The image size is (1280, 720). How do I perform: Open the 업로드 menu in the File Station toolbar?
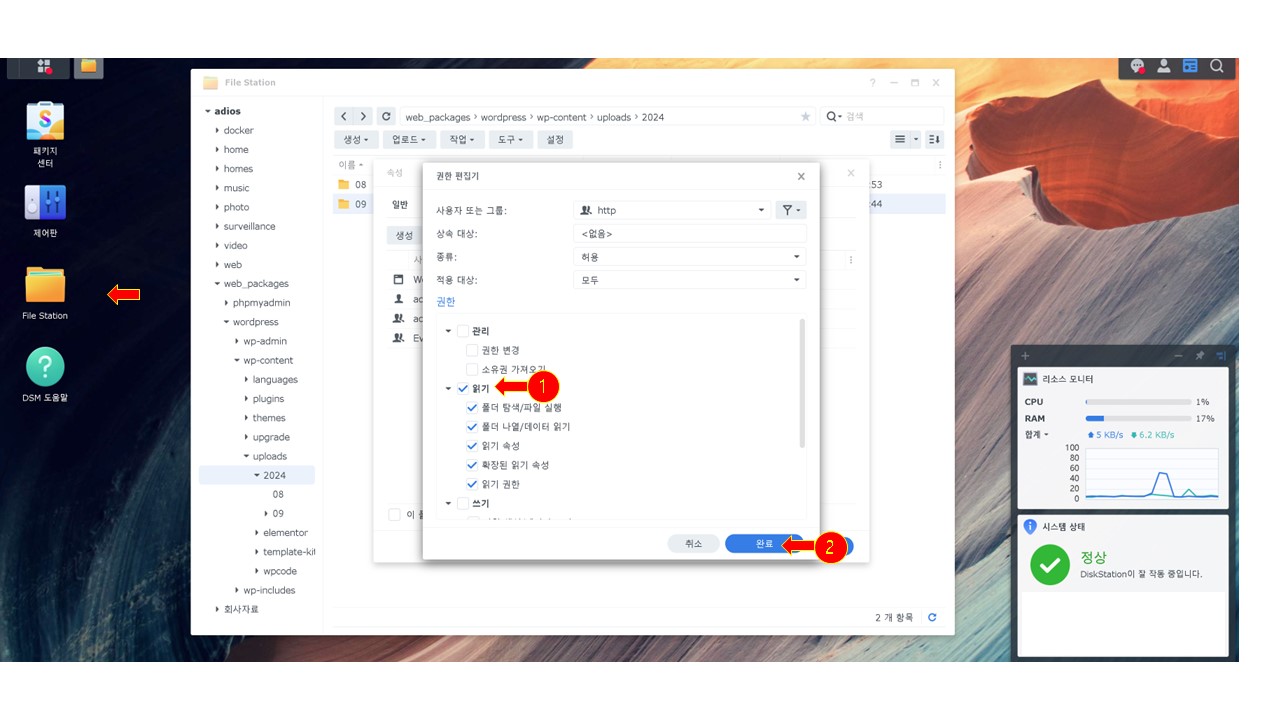point(410,140)
